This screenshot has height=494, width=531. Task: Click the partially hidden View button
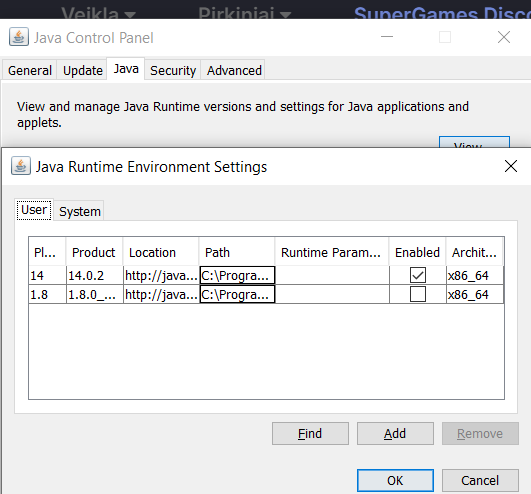pyautogui.click(x=474, y=142)
